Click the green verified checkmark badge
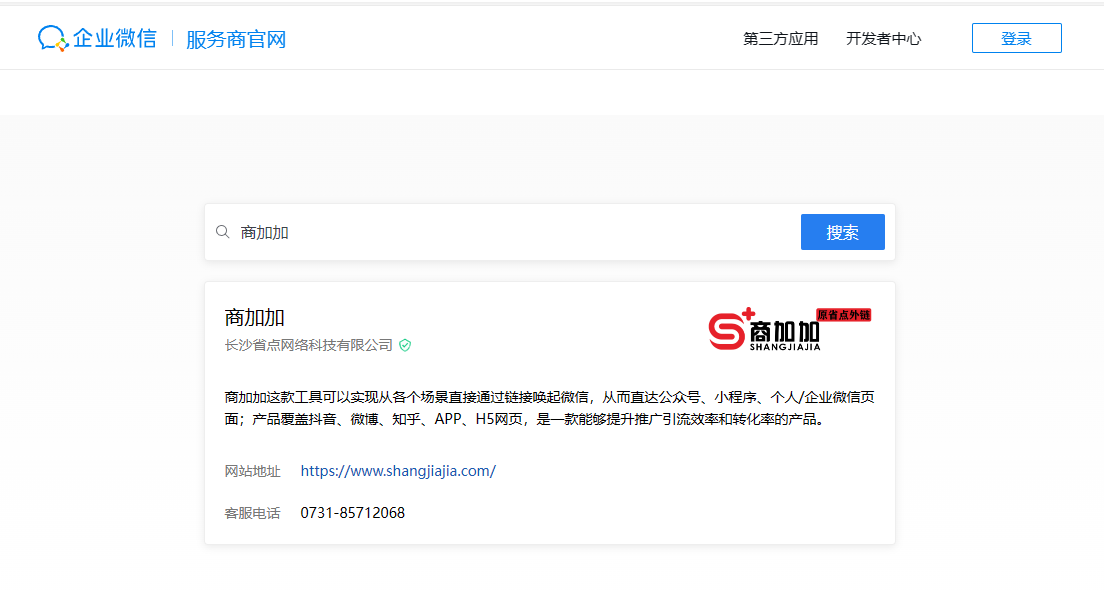1104x591 pixels. pos(404,345)
